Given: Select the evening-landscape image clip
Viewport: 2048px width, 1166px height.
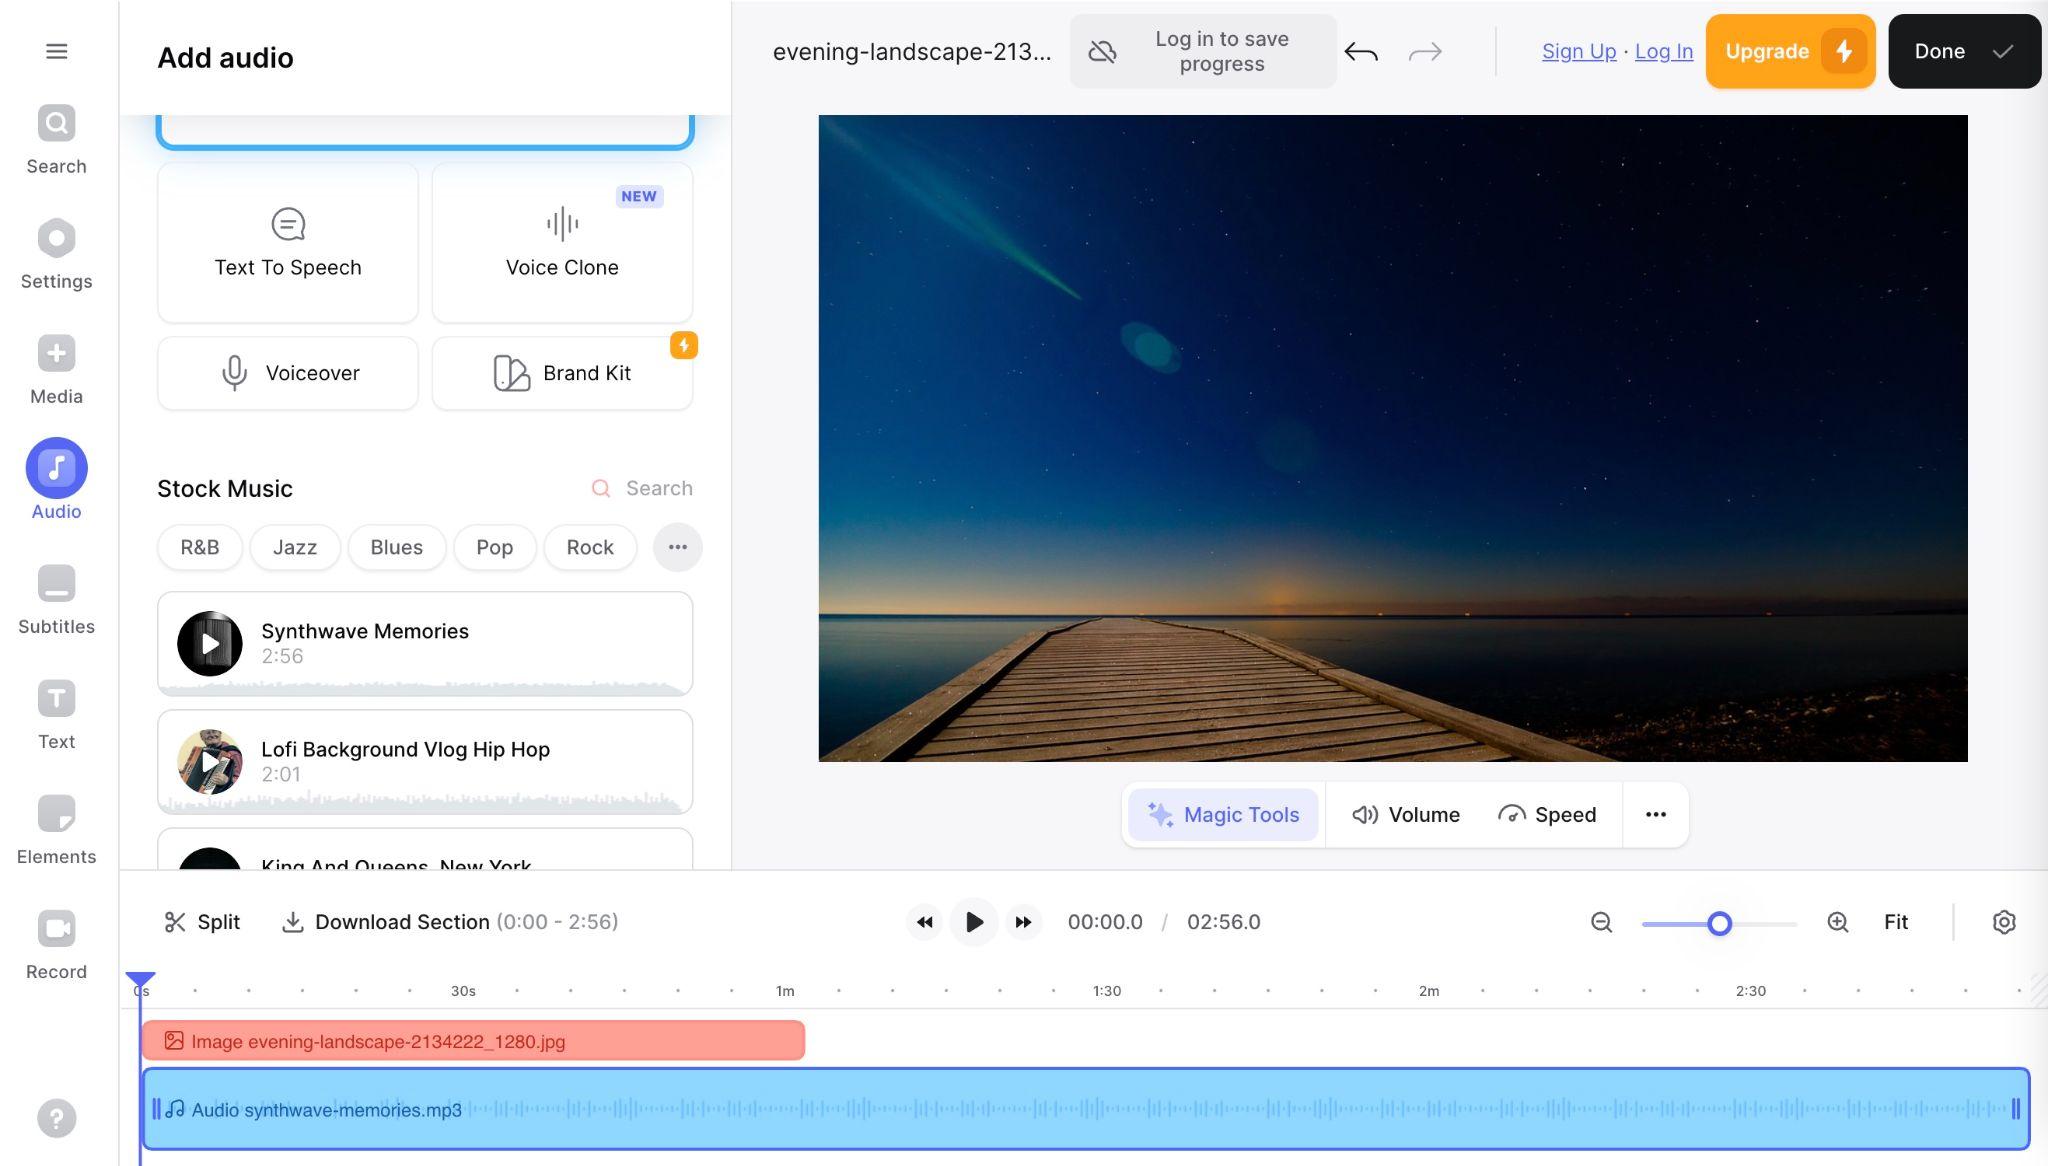Looking at the screenshot, I should (x=473, y=1041).
